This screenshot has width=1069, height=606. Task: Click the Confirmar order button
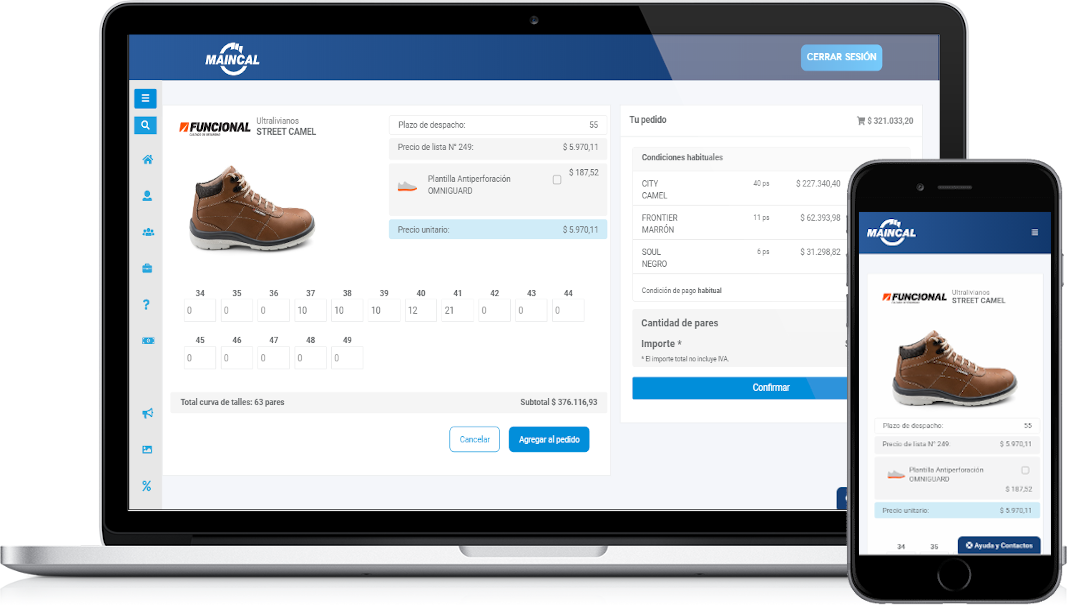(x=740, y=388)
